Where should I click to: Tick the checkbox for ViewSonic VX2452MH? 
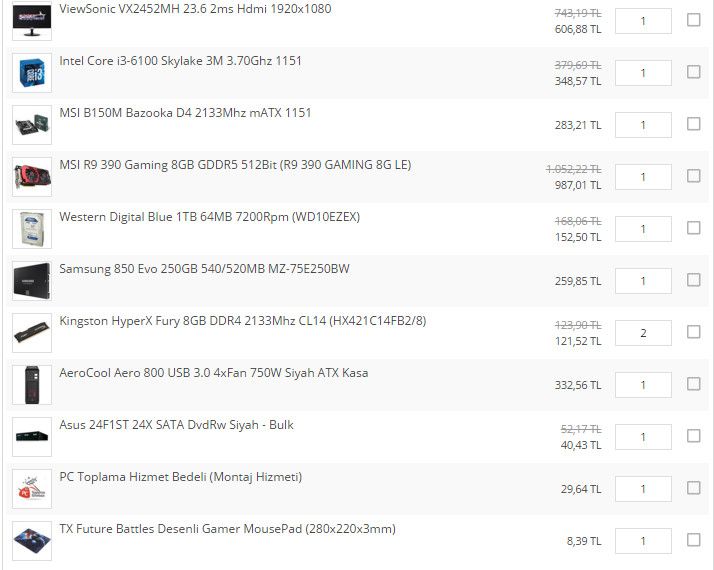click(694, 20)
